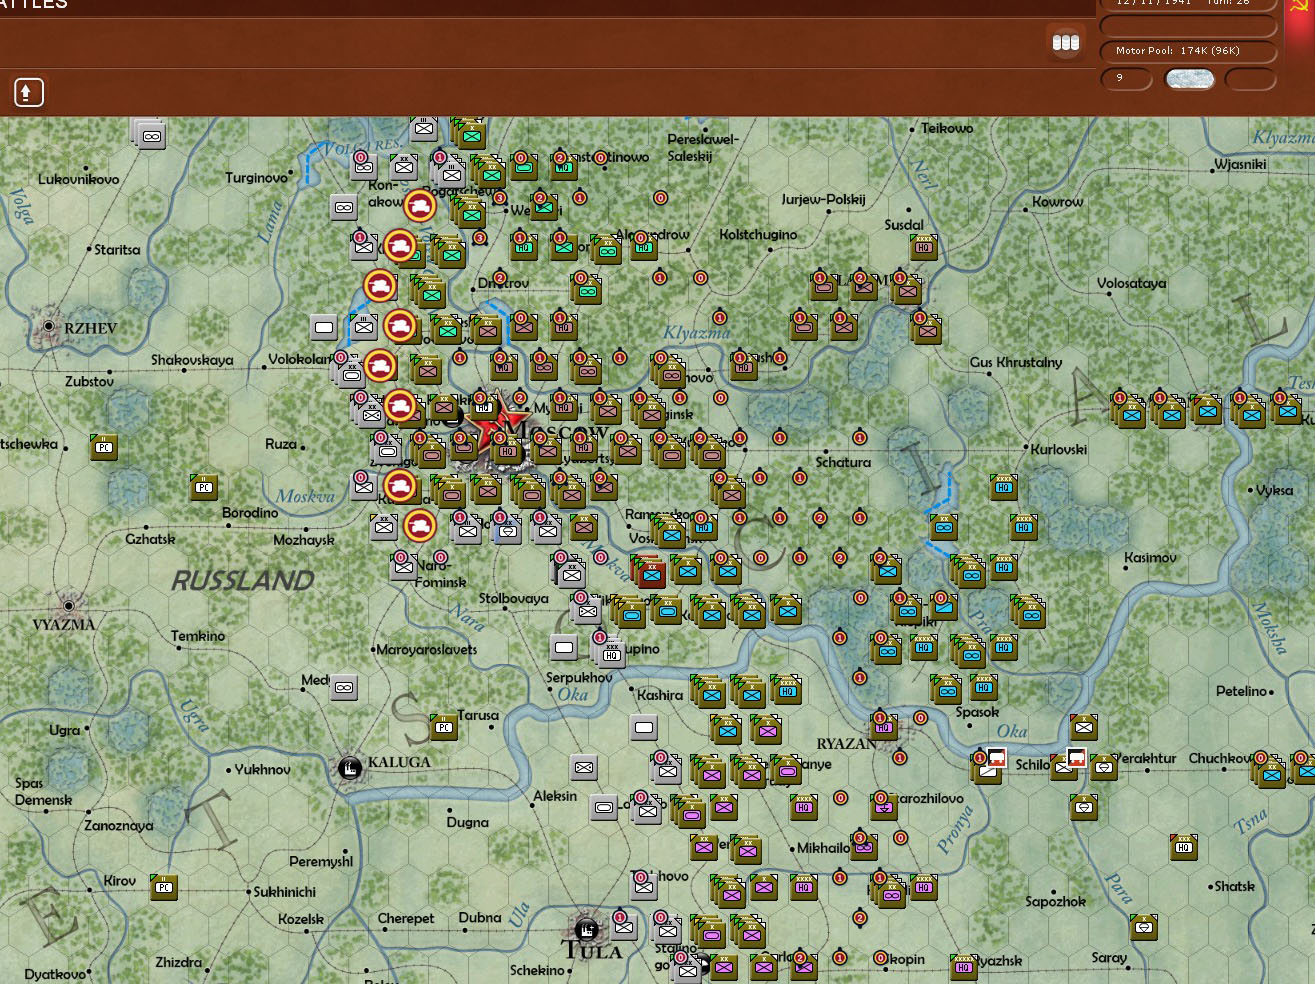This screenshot has width=1315, height=984.
Task: Click the Kurlovski town label
Action: (1058, 450)
